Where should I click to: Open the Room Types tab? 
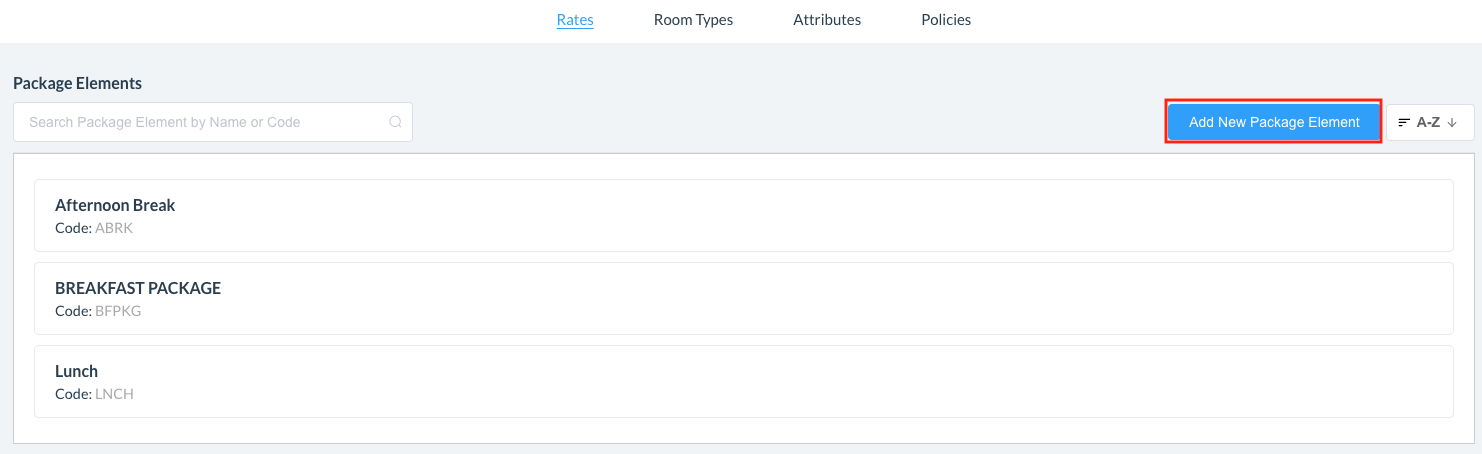coord(693,20)
